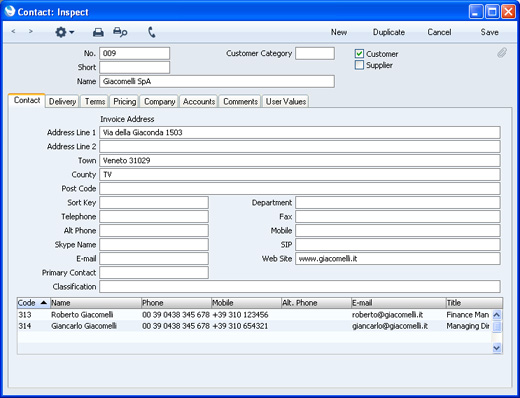Image resolution: width=520 pixels, height=398 pixels.
Task: Minimize the Contact Inspect window
Action: coord(475,12)
